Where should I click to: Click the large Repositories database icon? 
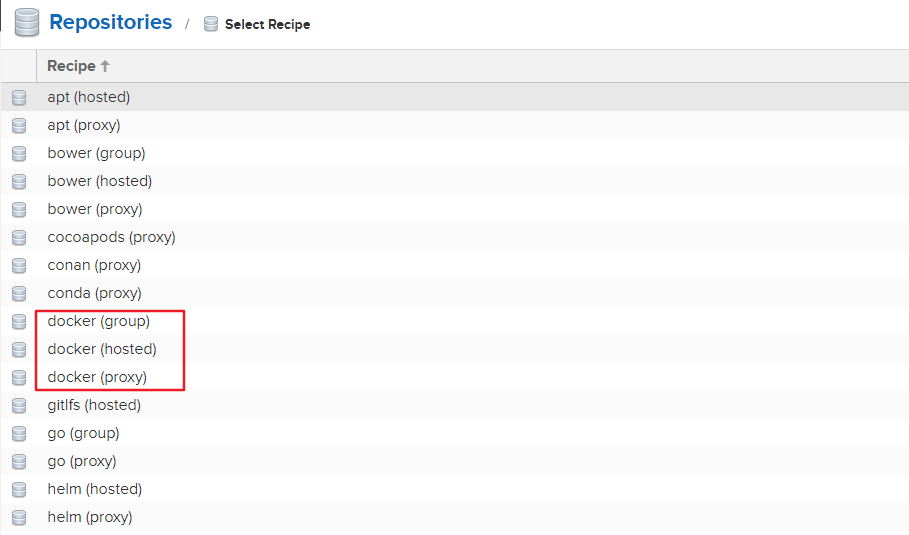(26, 22)
